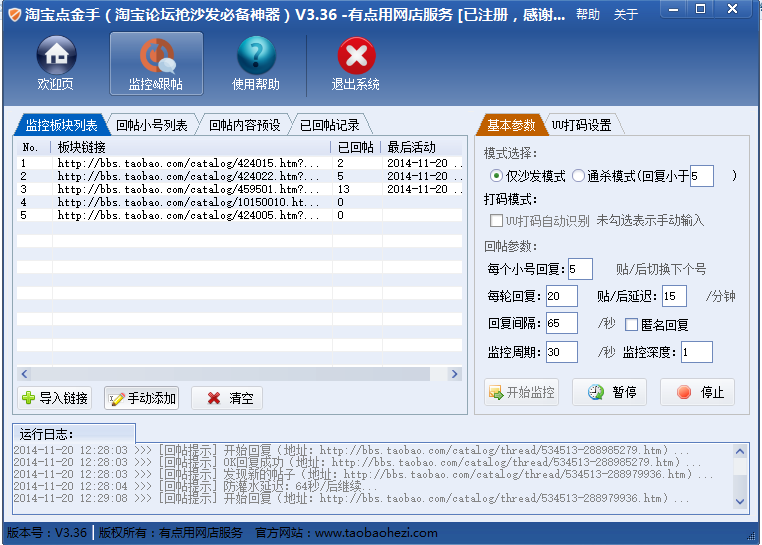Select row with catalog/424022 link
762x545 pixels.
pos(240,176)
